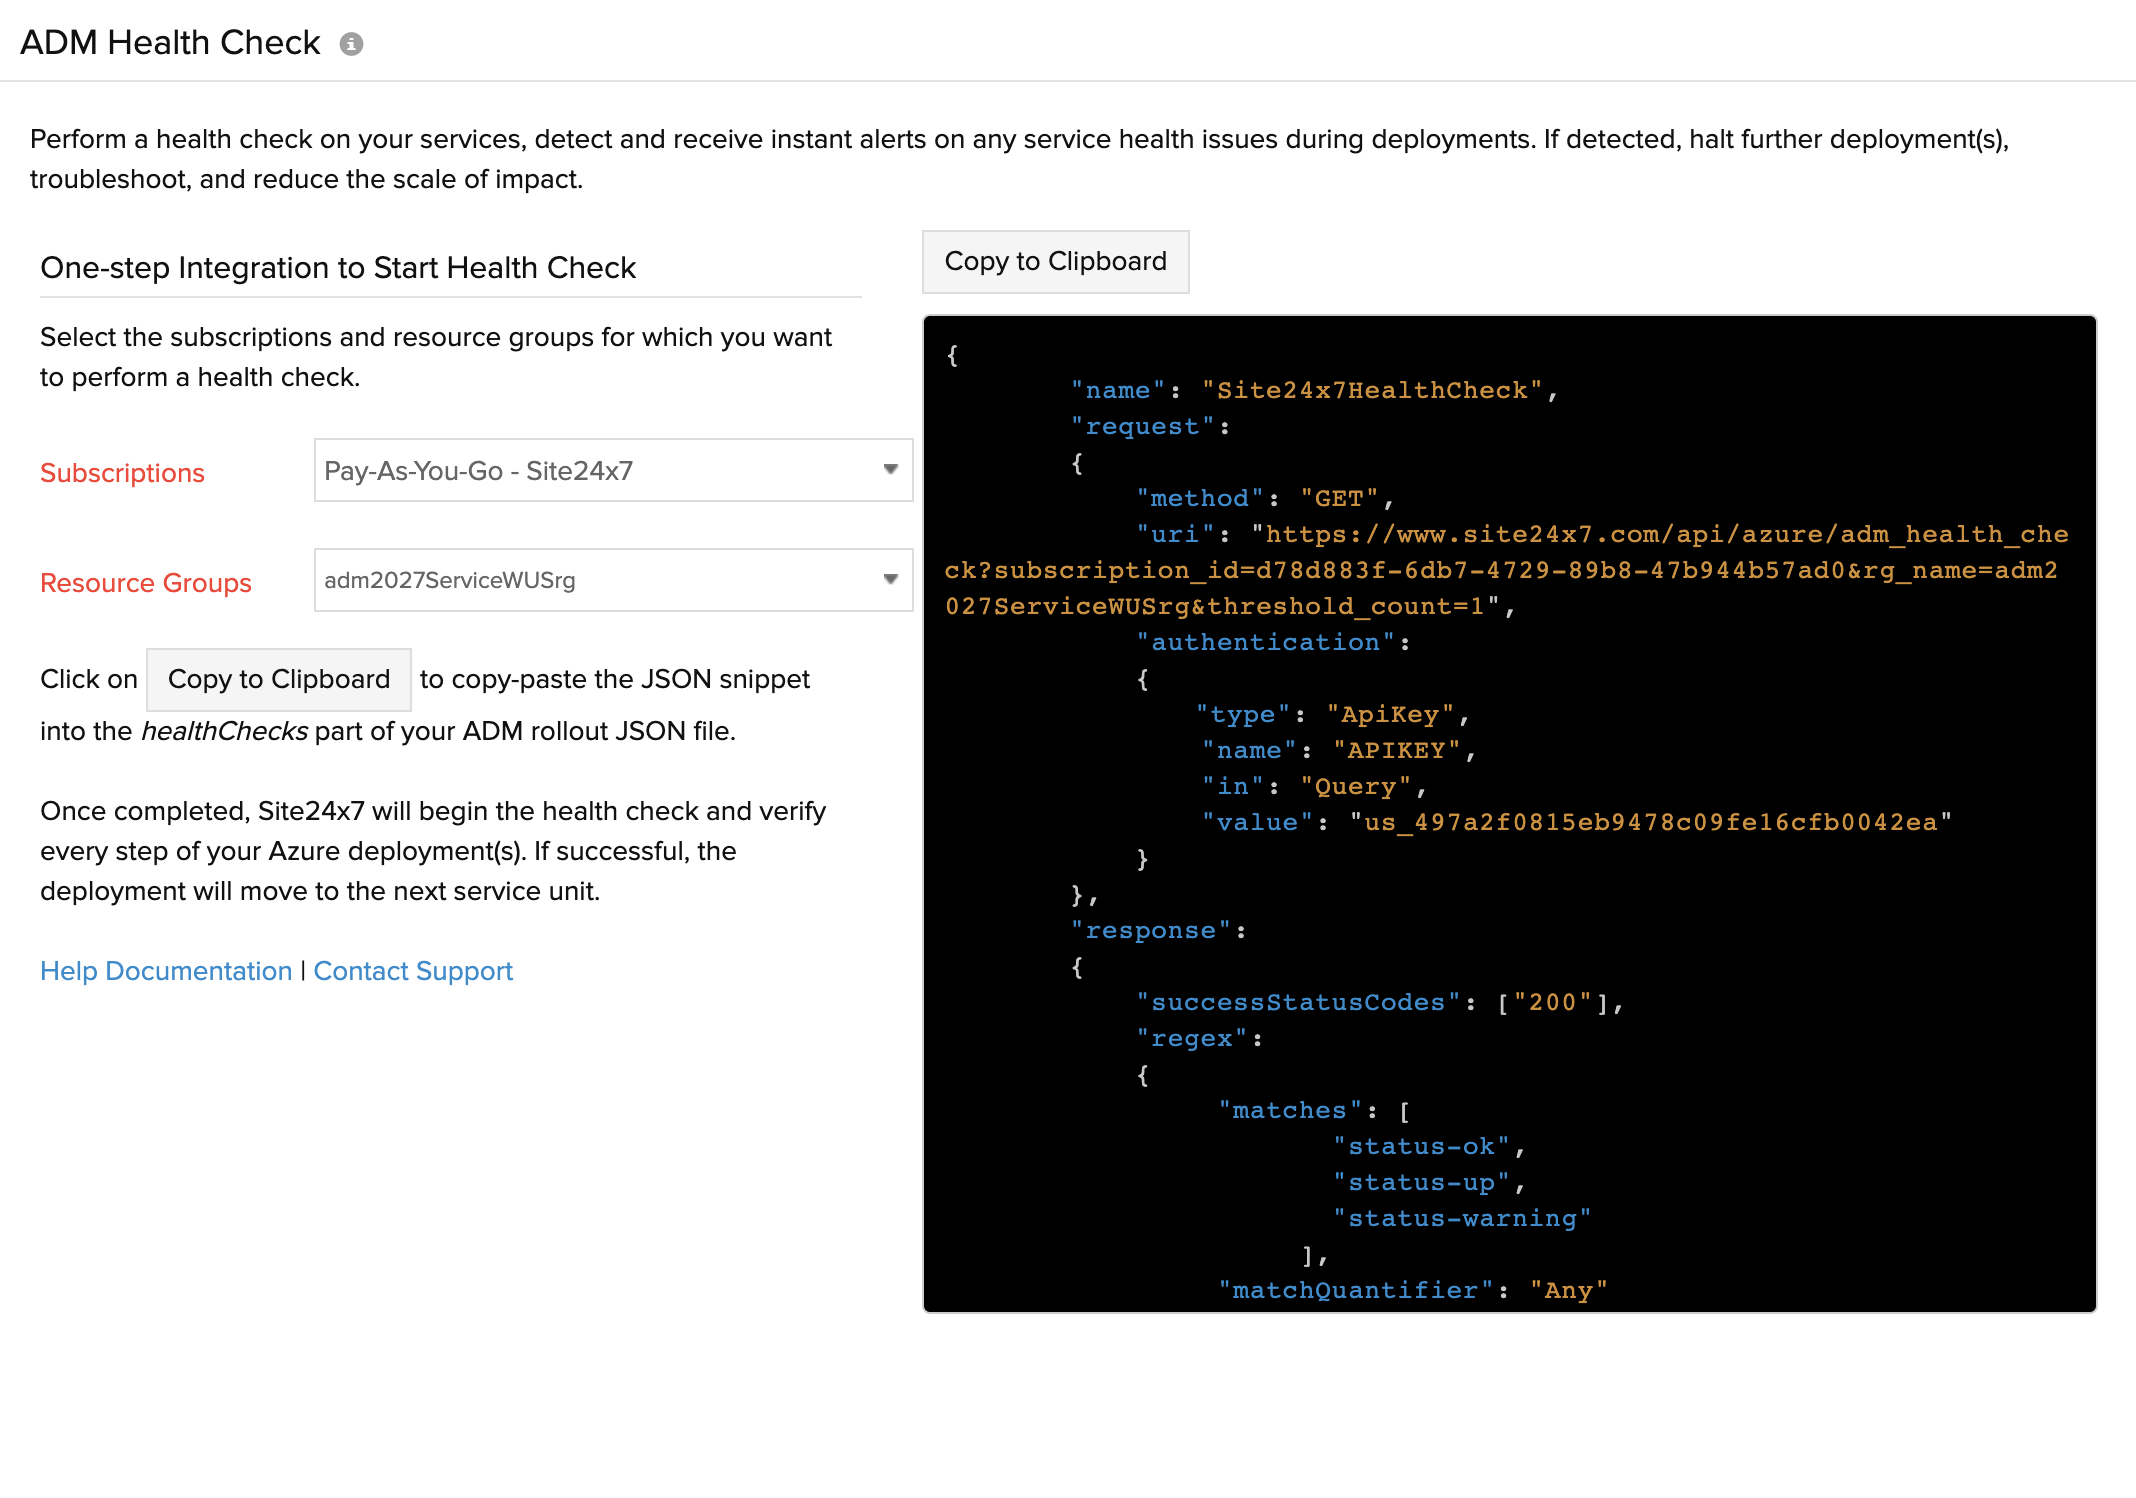Click the API key value in JSON
The image size is (2136, 1498).
(1650, 822)
